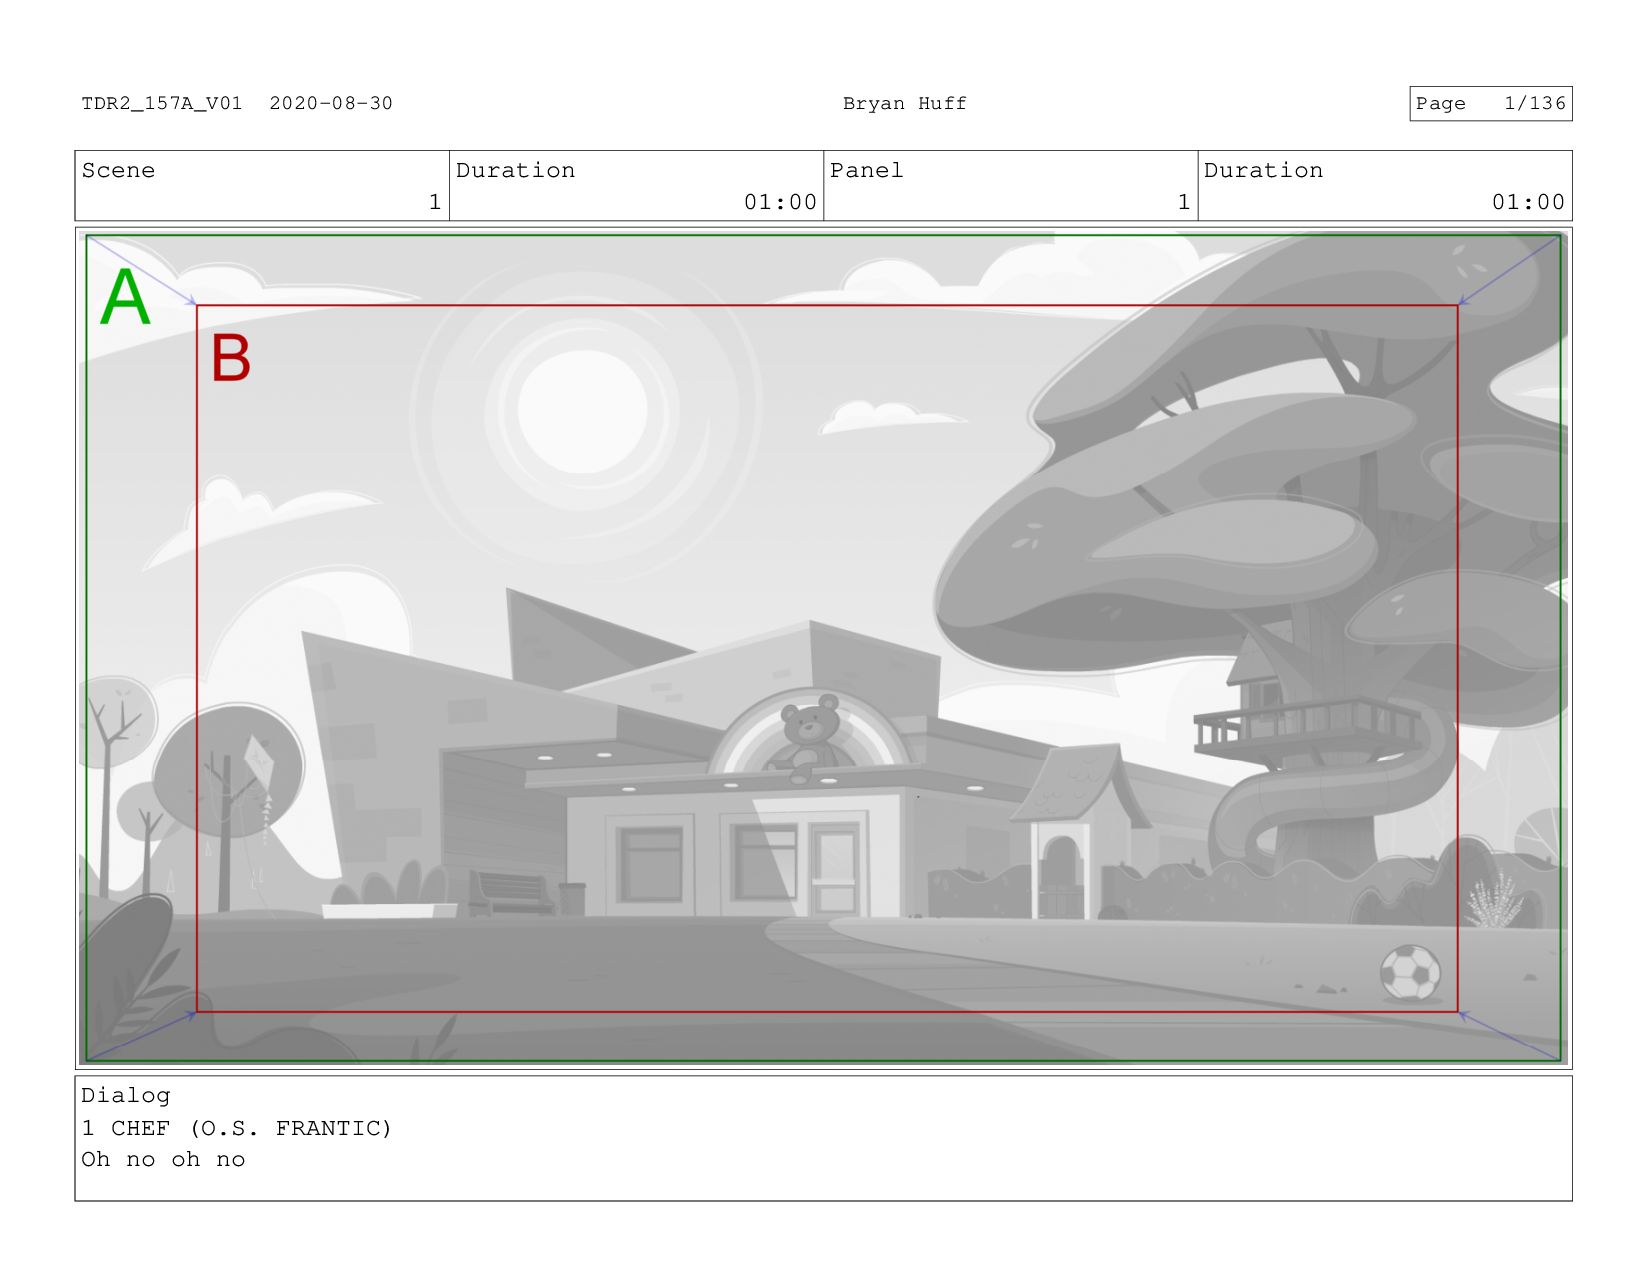Click the date 2020-08-30

pyautogui.click(x=331, y=103)
